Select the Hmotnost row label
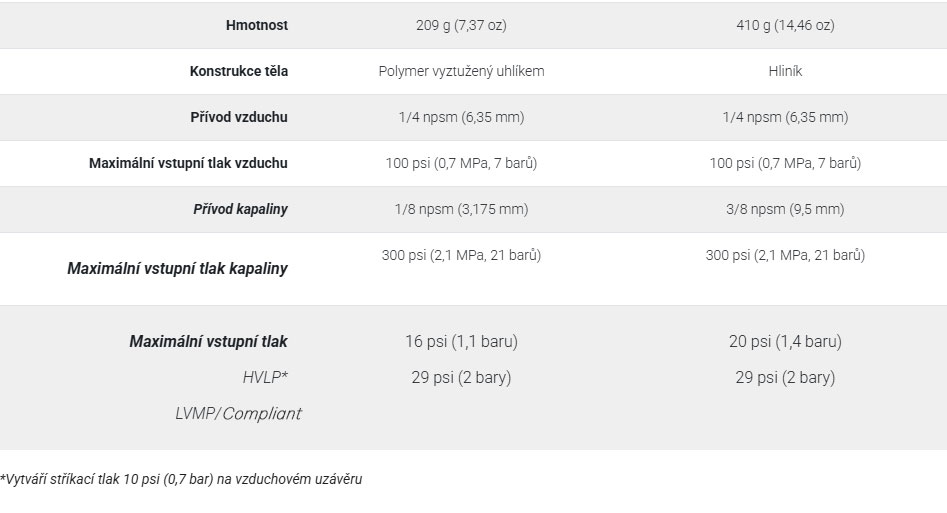The width and height of the screenshot is (947, 513). click(257, 25)
